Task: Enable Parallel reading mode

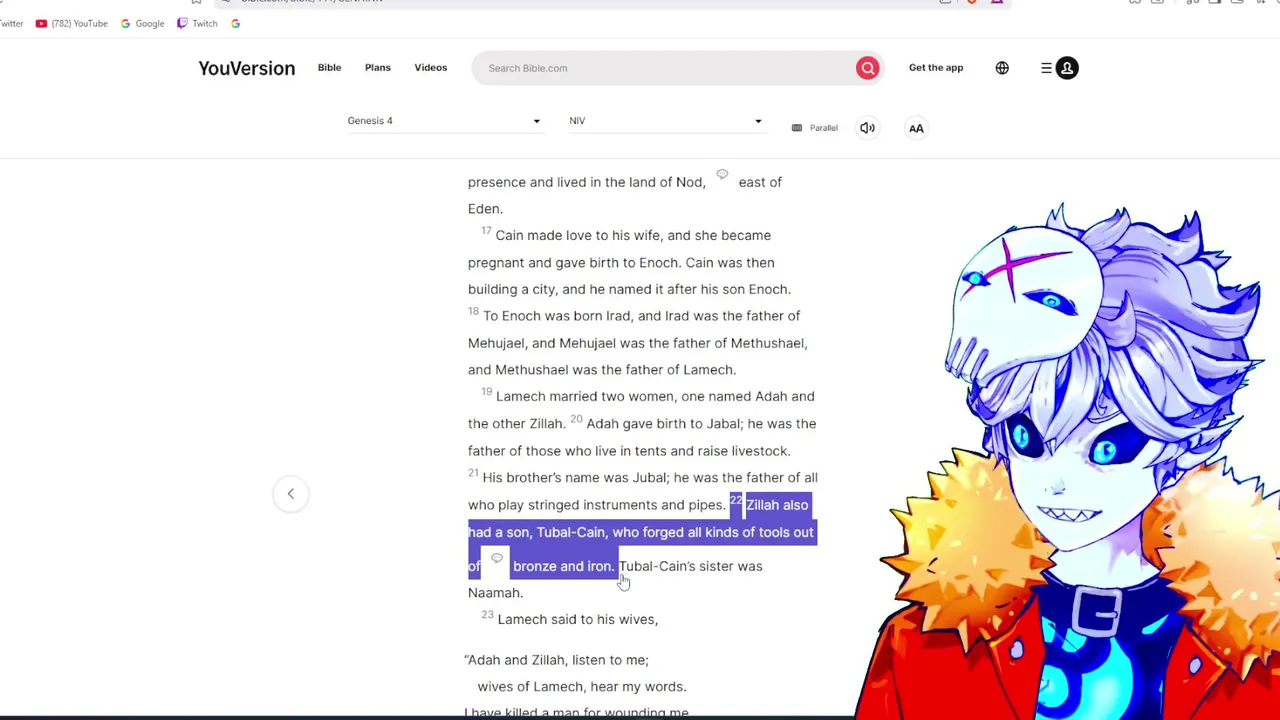Action: [x=815, y=128]
